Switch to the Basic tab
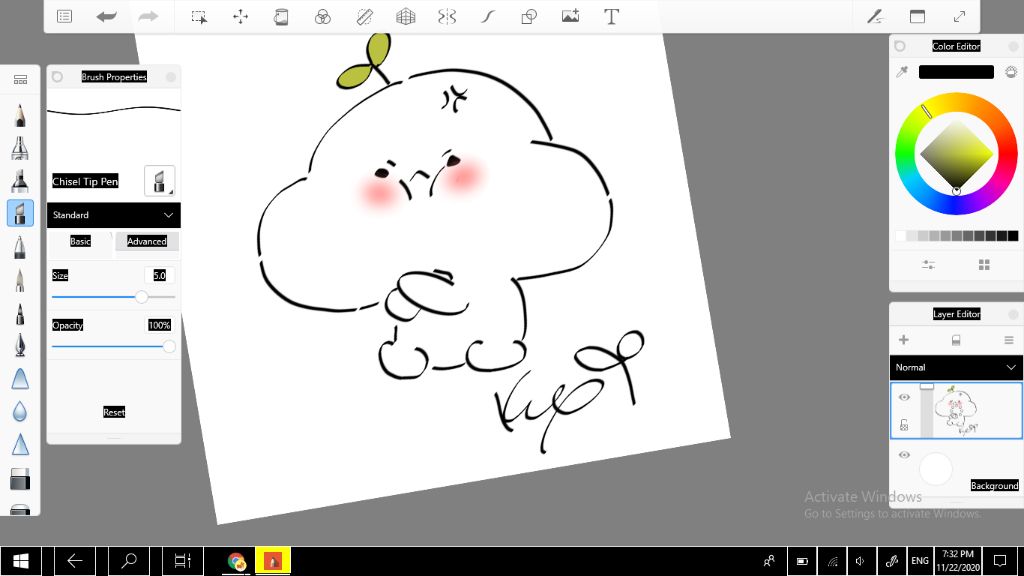 point(80,241)
